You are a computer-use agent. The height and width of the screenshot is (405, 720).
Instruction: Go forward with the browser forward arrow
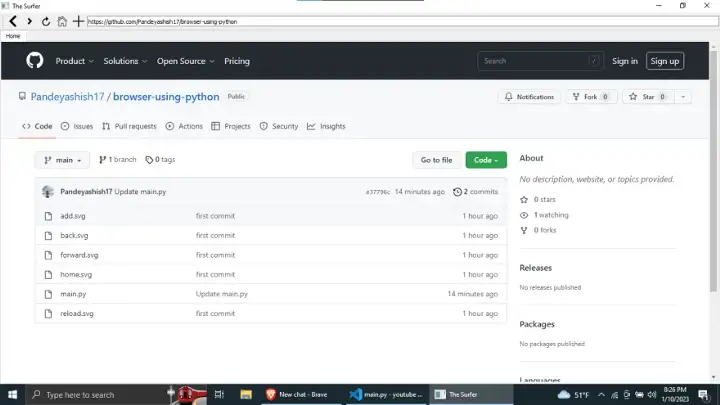(29, 21)
